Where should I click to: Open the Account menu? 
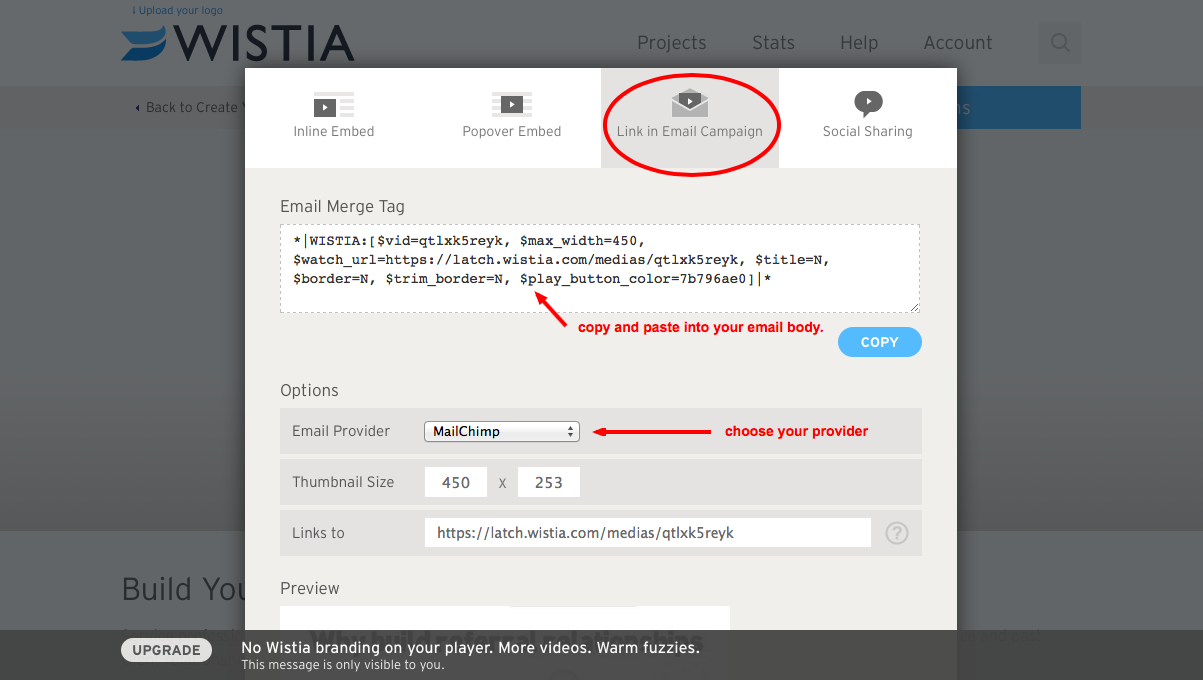tap(957, 43)
